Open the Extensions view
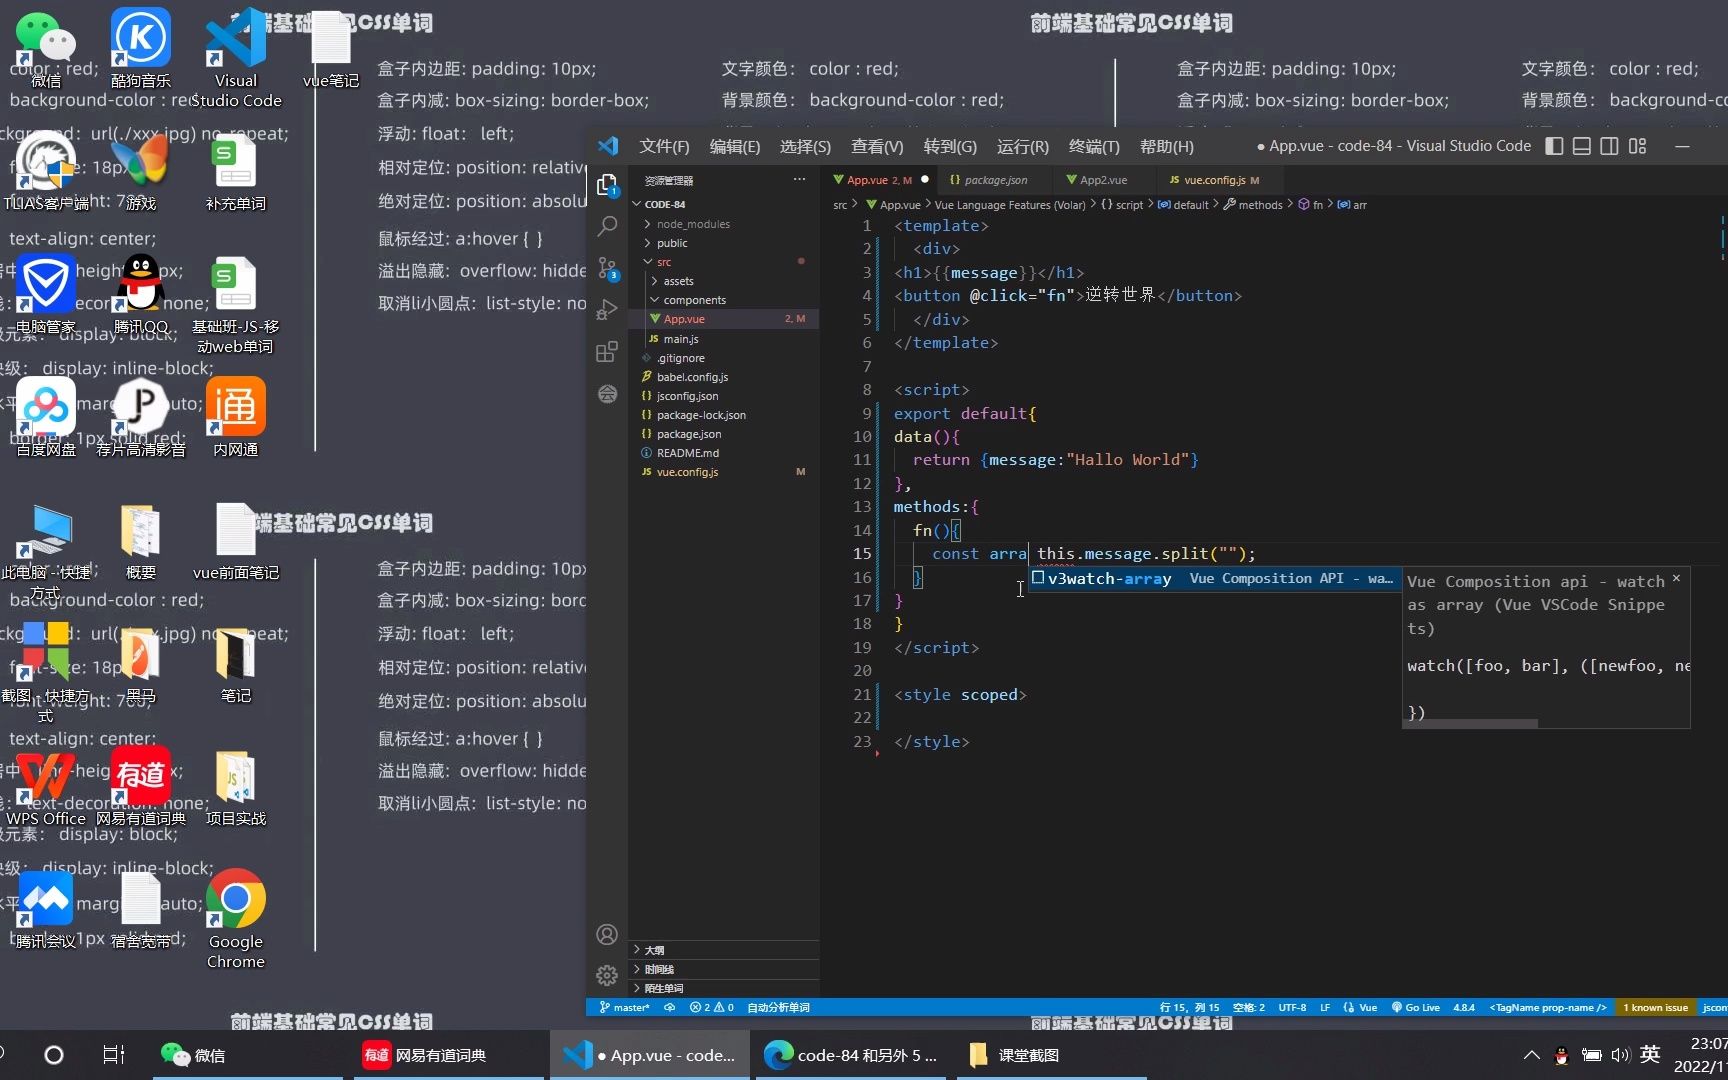Screen dimensions: 1728x1080 607,352
